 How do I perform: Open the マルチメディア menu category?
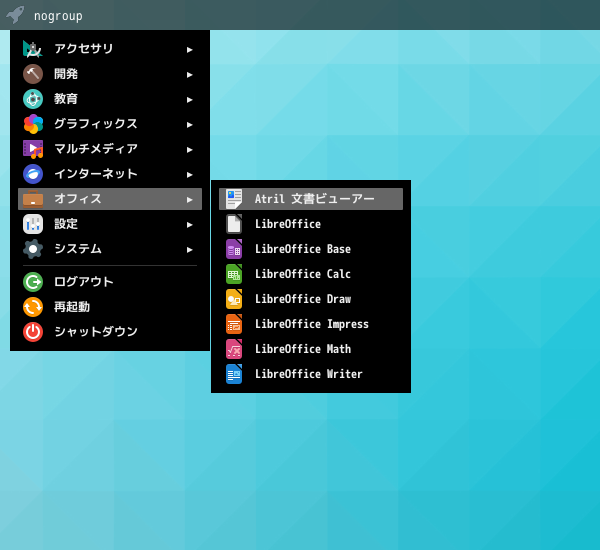click(x=110, y=149)
